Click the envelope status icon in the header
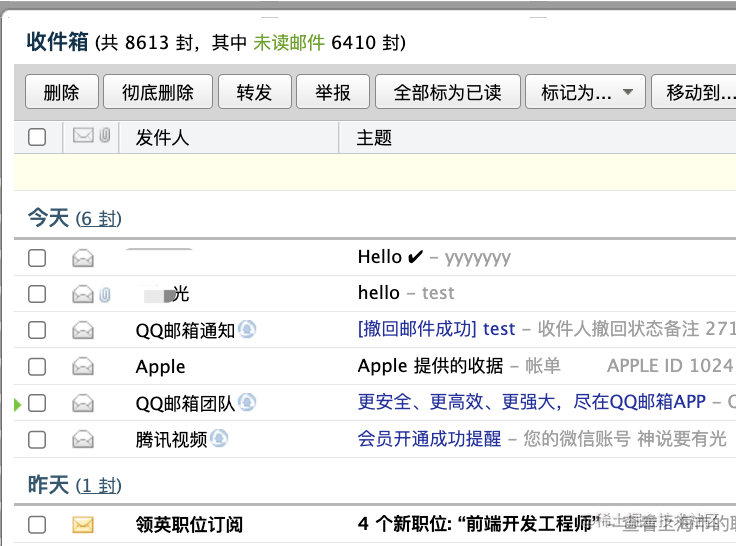This screenshot has width=736, height=546. [83, 135]
